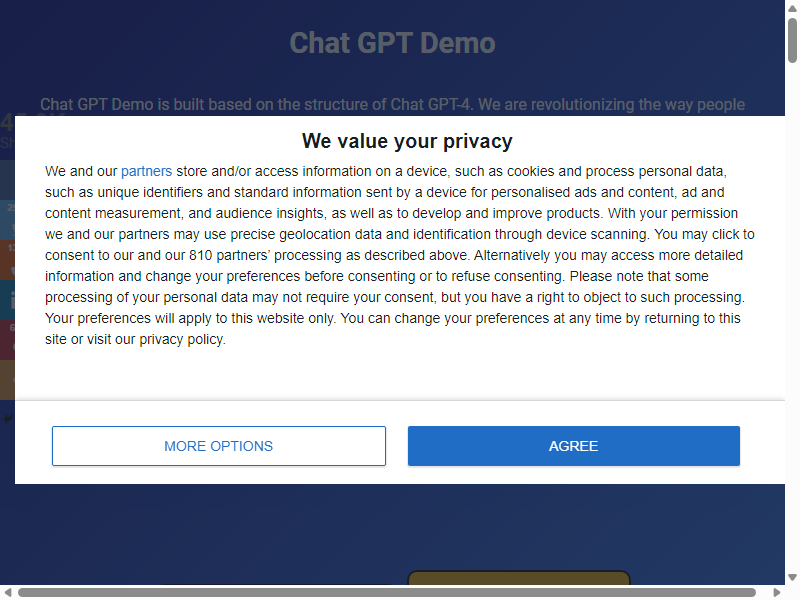This screenshot has width=800, height=600.
Task: Click the dimmed light-blue Twitter share strip
Action: click(x=7, y=219)
